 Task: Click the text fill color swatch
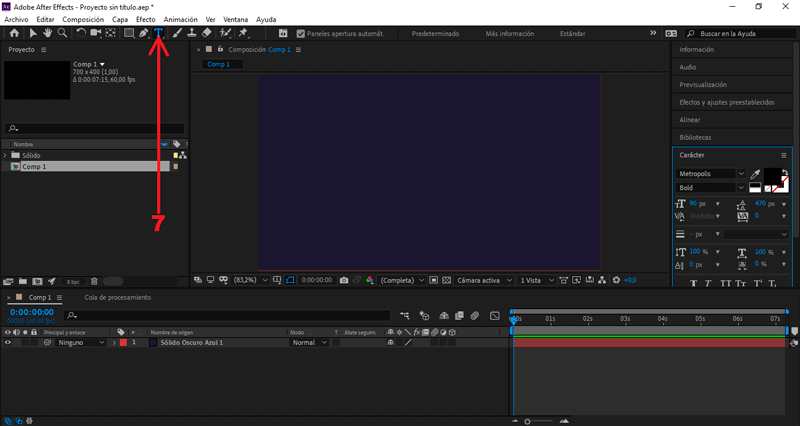point(772,177)
